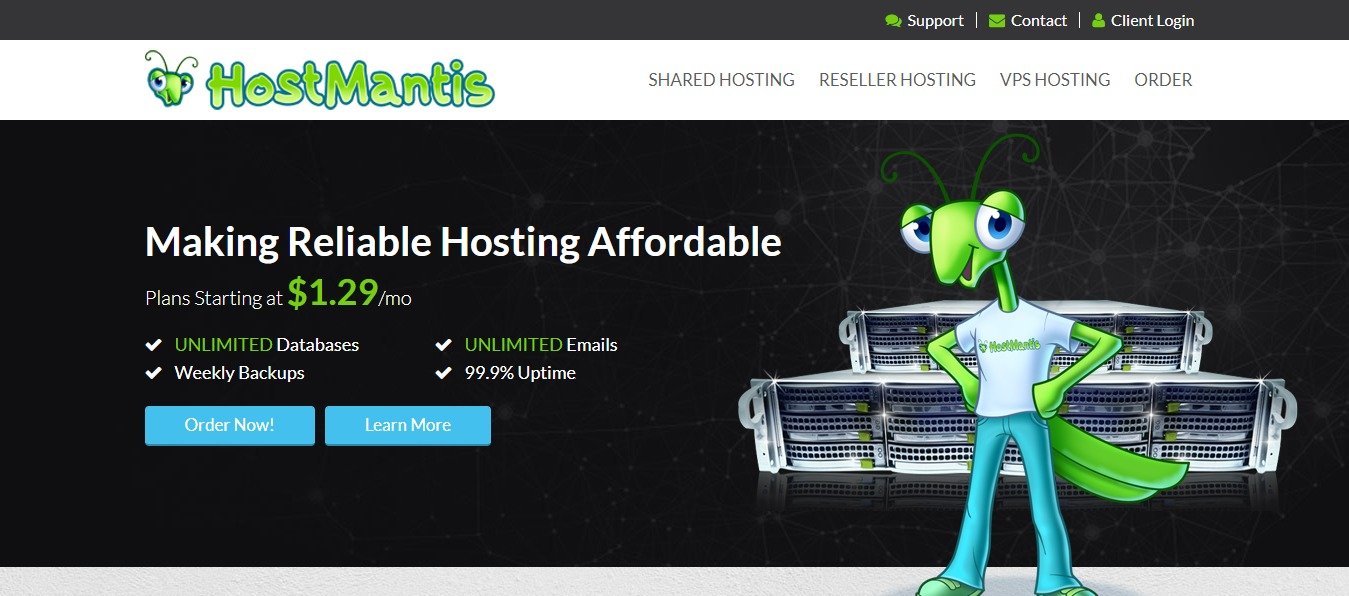Go to VPS Hosting page
The height and width of the screenshot is (596, 1349).
click(x=1055, y=80)
